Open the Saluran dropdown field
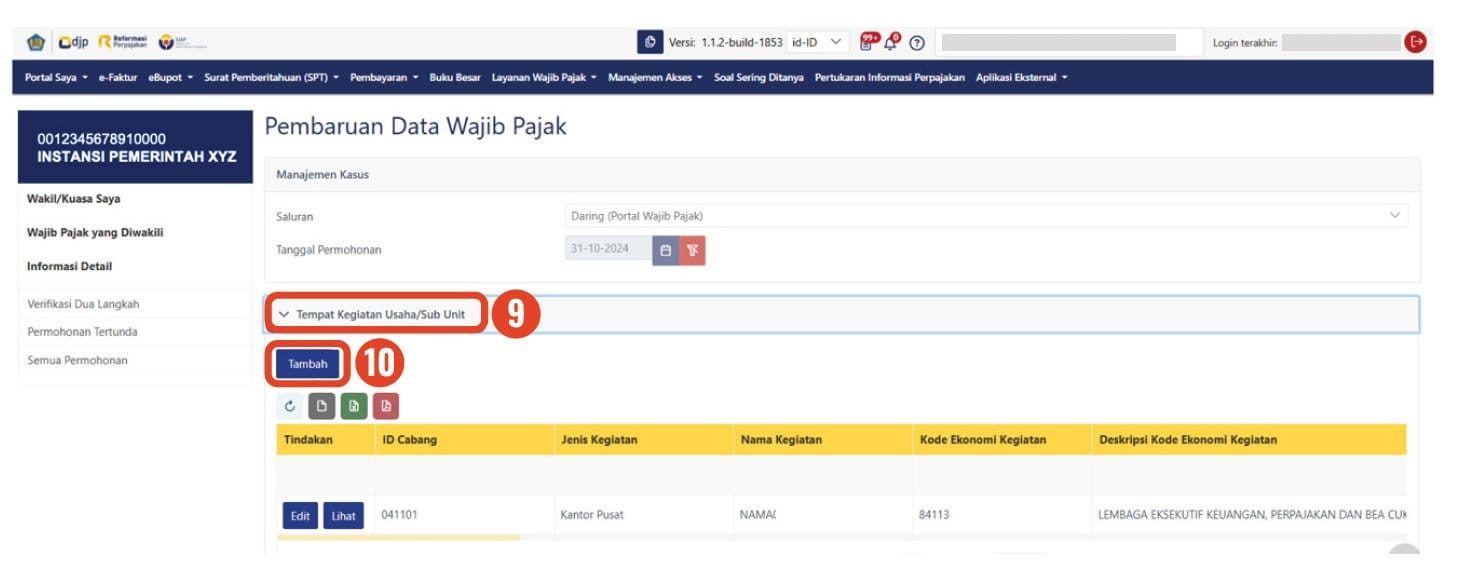This screenshot has width=1459, height=570. click(986, 216)
